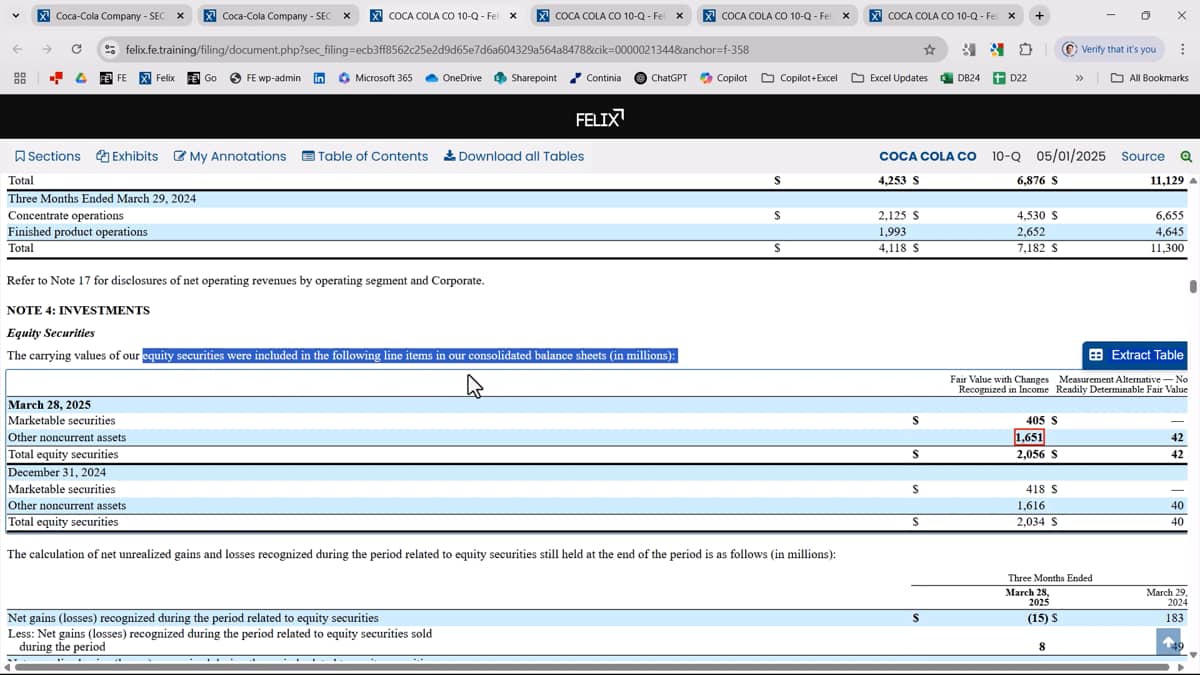Click the Concentrate operations row label
The height and width of the screenshot is (675, 1200).
[66, 215]
